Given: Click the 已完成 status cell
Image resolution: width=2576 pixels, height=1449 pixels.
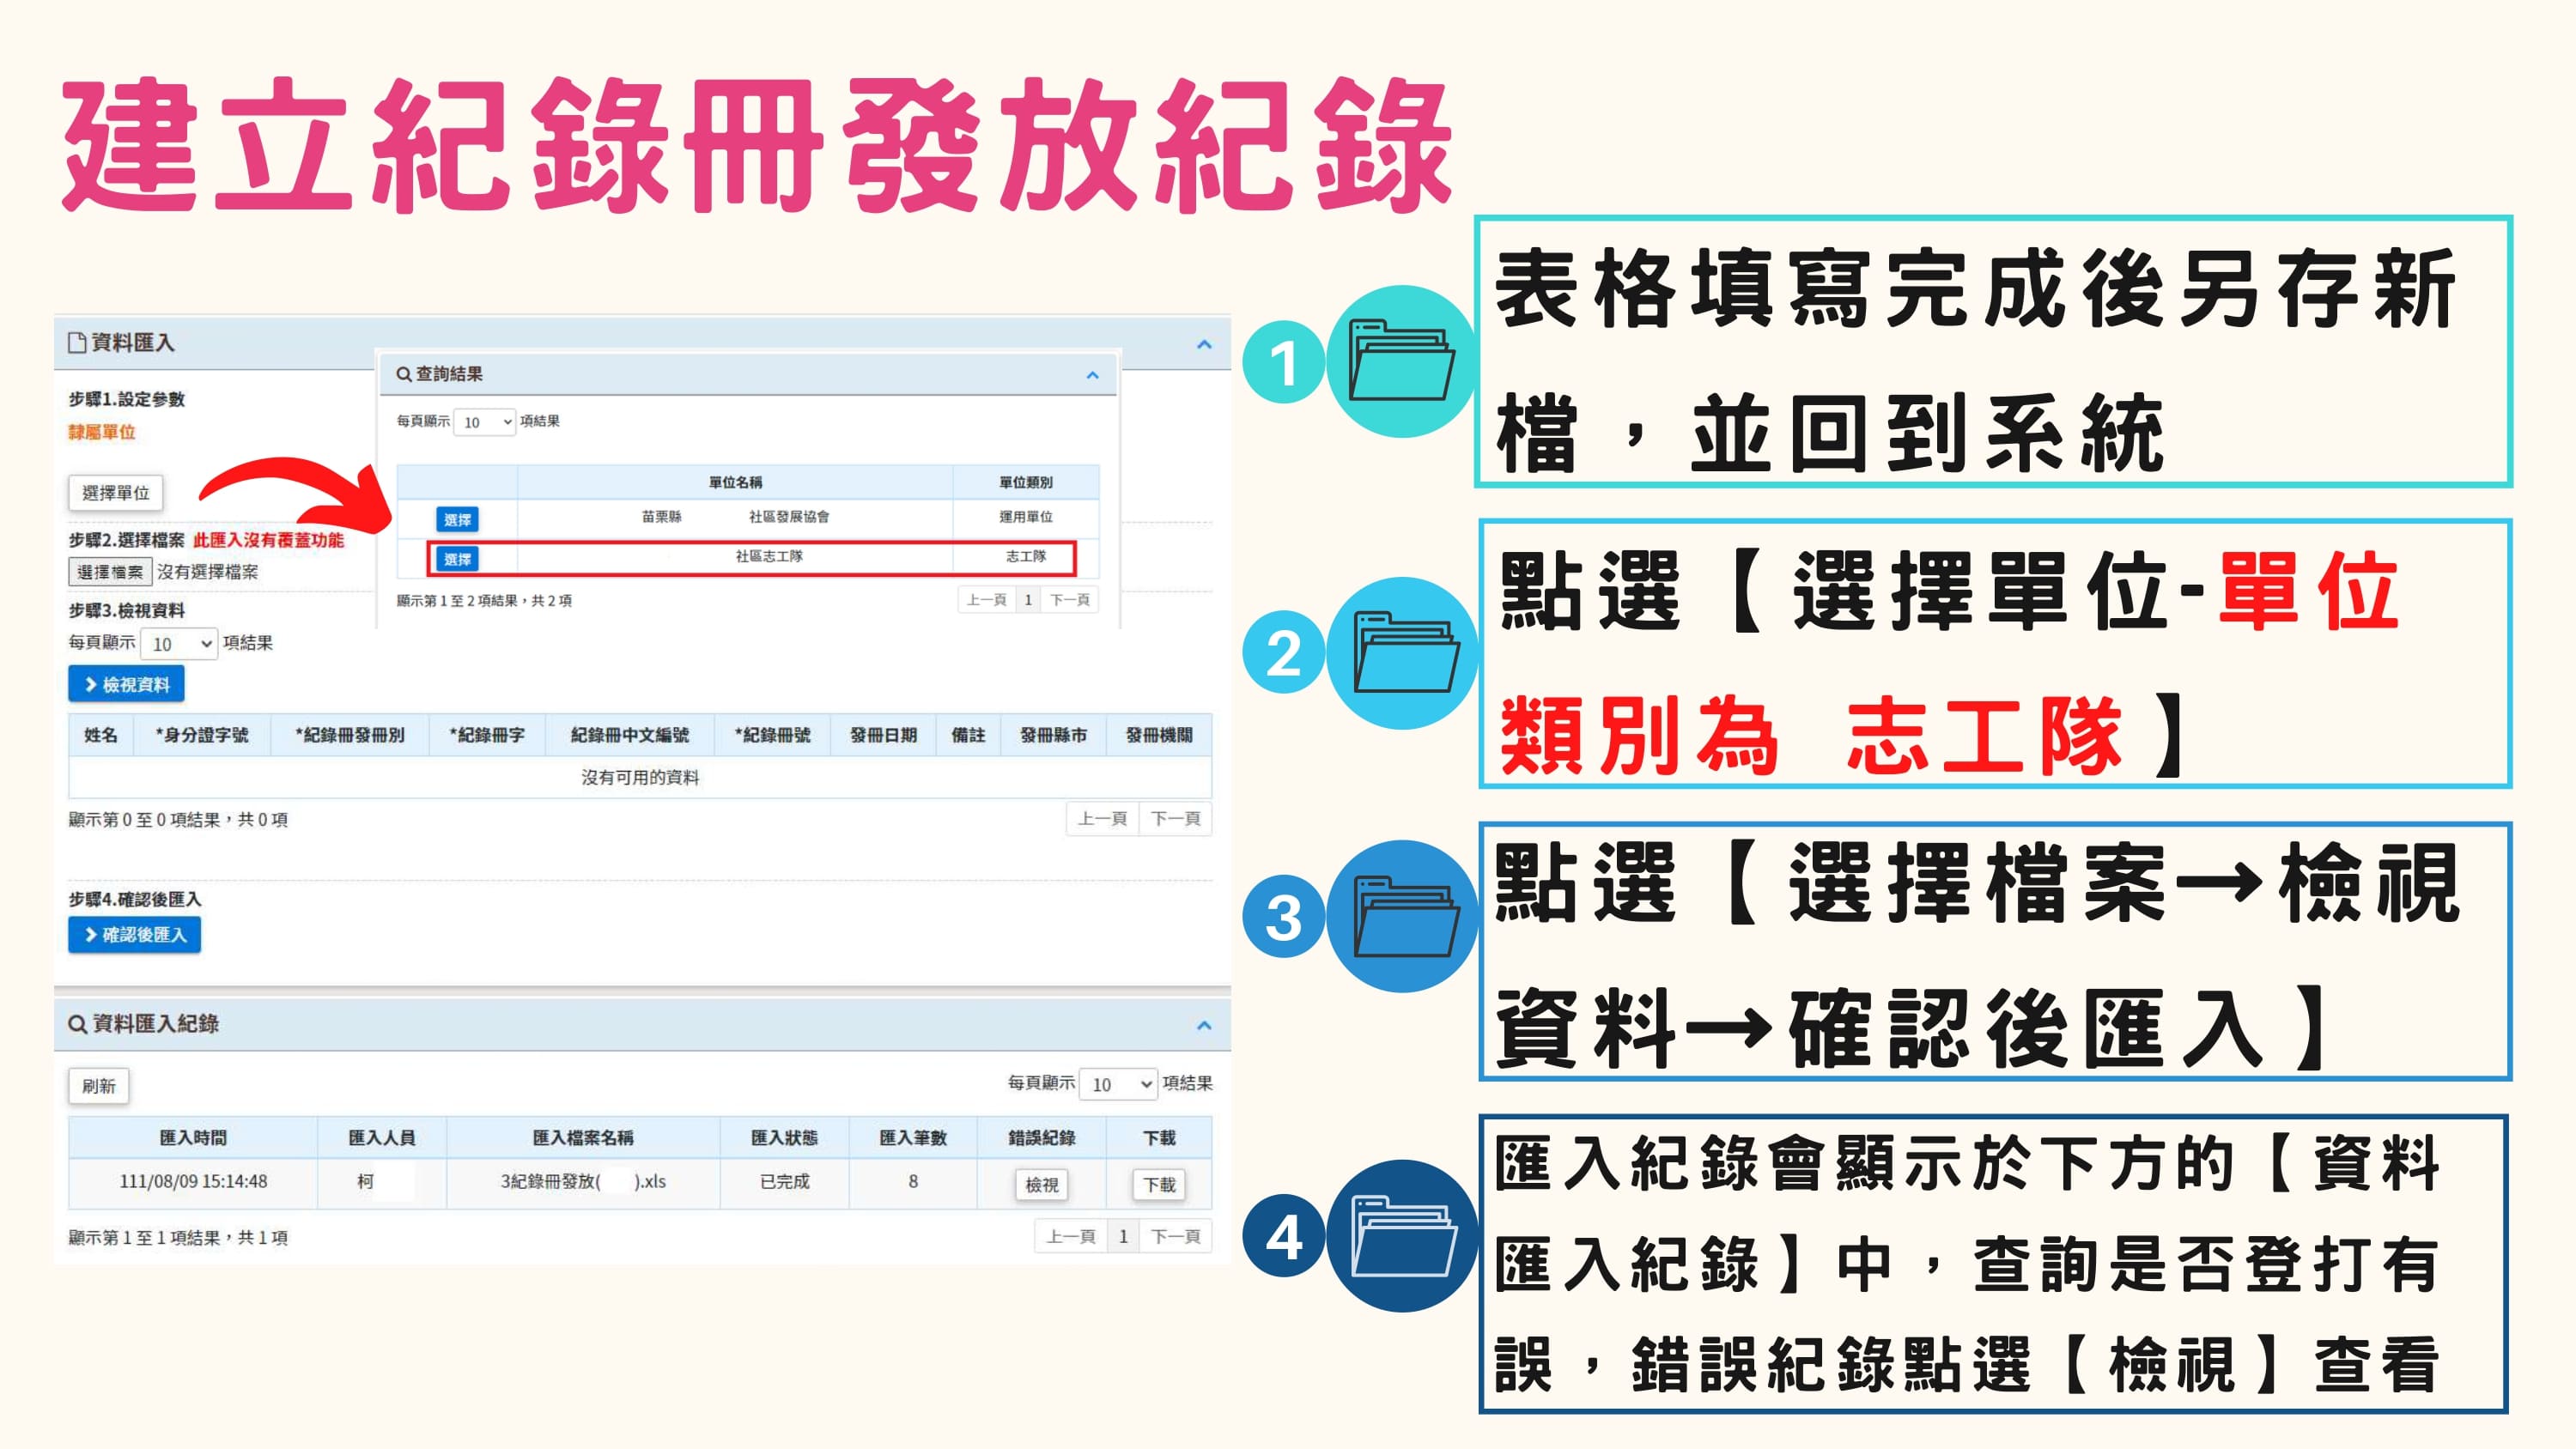Looking at the screenshot, I should click(x=784, y=1182).
